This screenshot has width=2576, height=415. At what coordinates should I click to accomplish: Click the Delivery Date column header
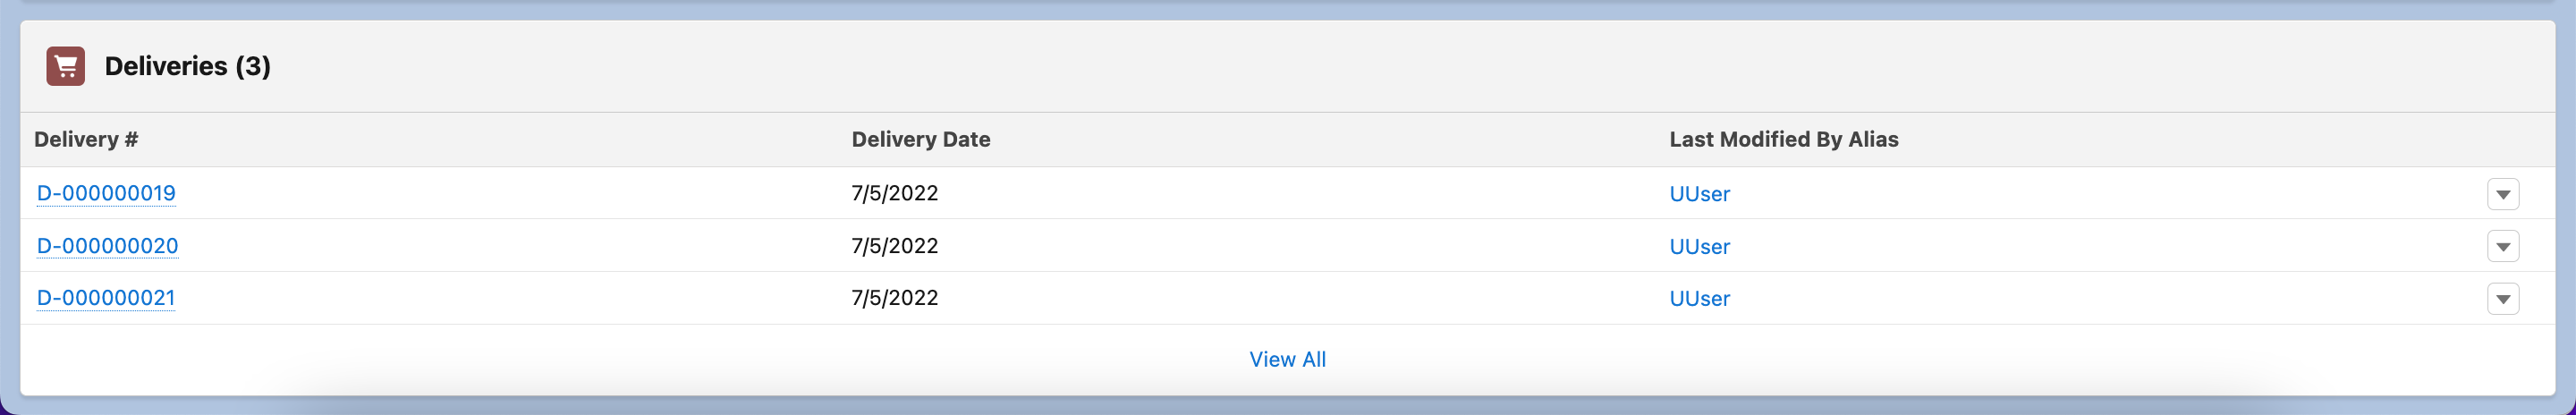point(920,139)
